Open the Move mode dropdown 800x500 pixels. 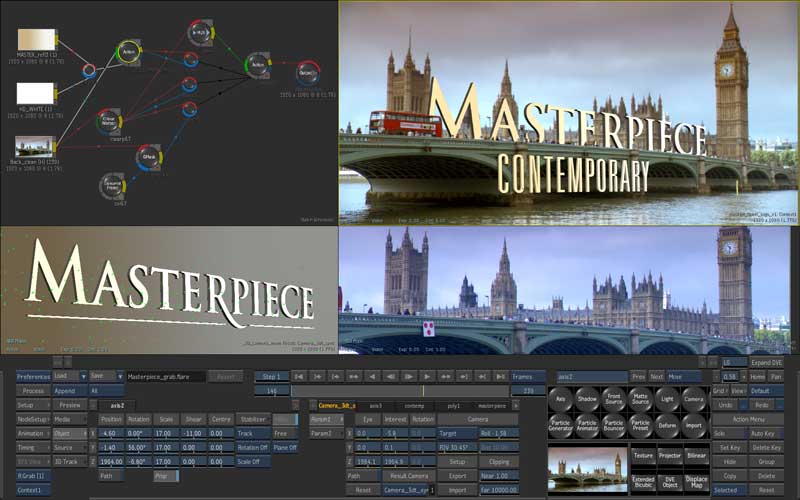(x=684, y=377)
